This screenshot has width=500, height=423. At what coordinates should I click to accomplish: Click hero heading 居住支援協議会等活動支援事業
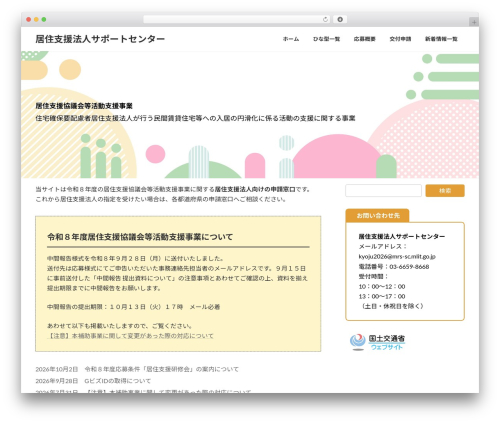coord(84,106)
